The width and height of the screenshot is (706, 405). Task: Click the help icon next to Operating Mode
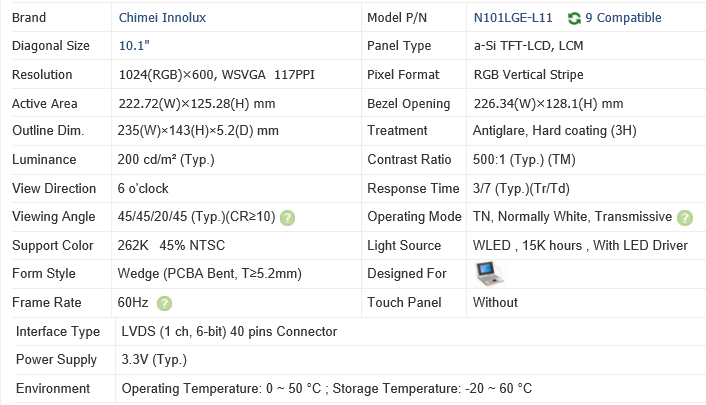[685, 217]
